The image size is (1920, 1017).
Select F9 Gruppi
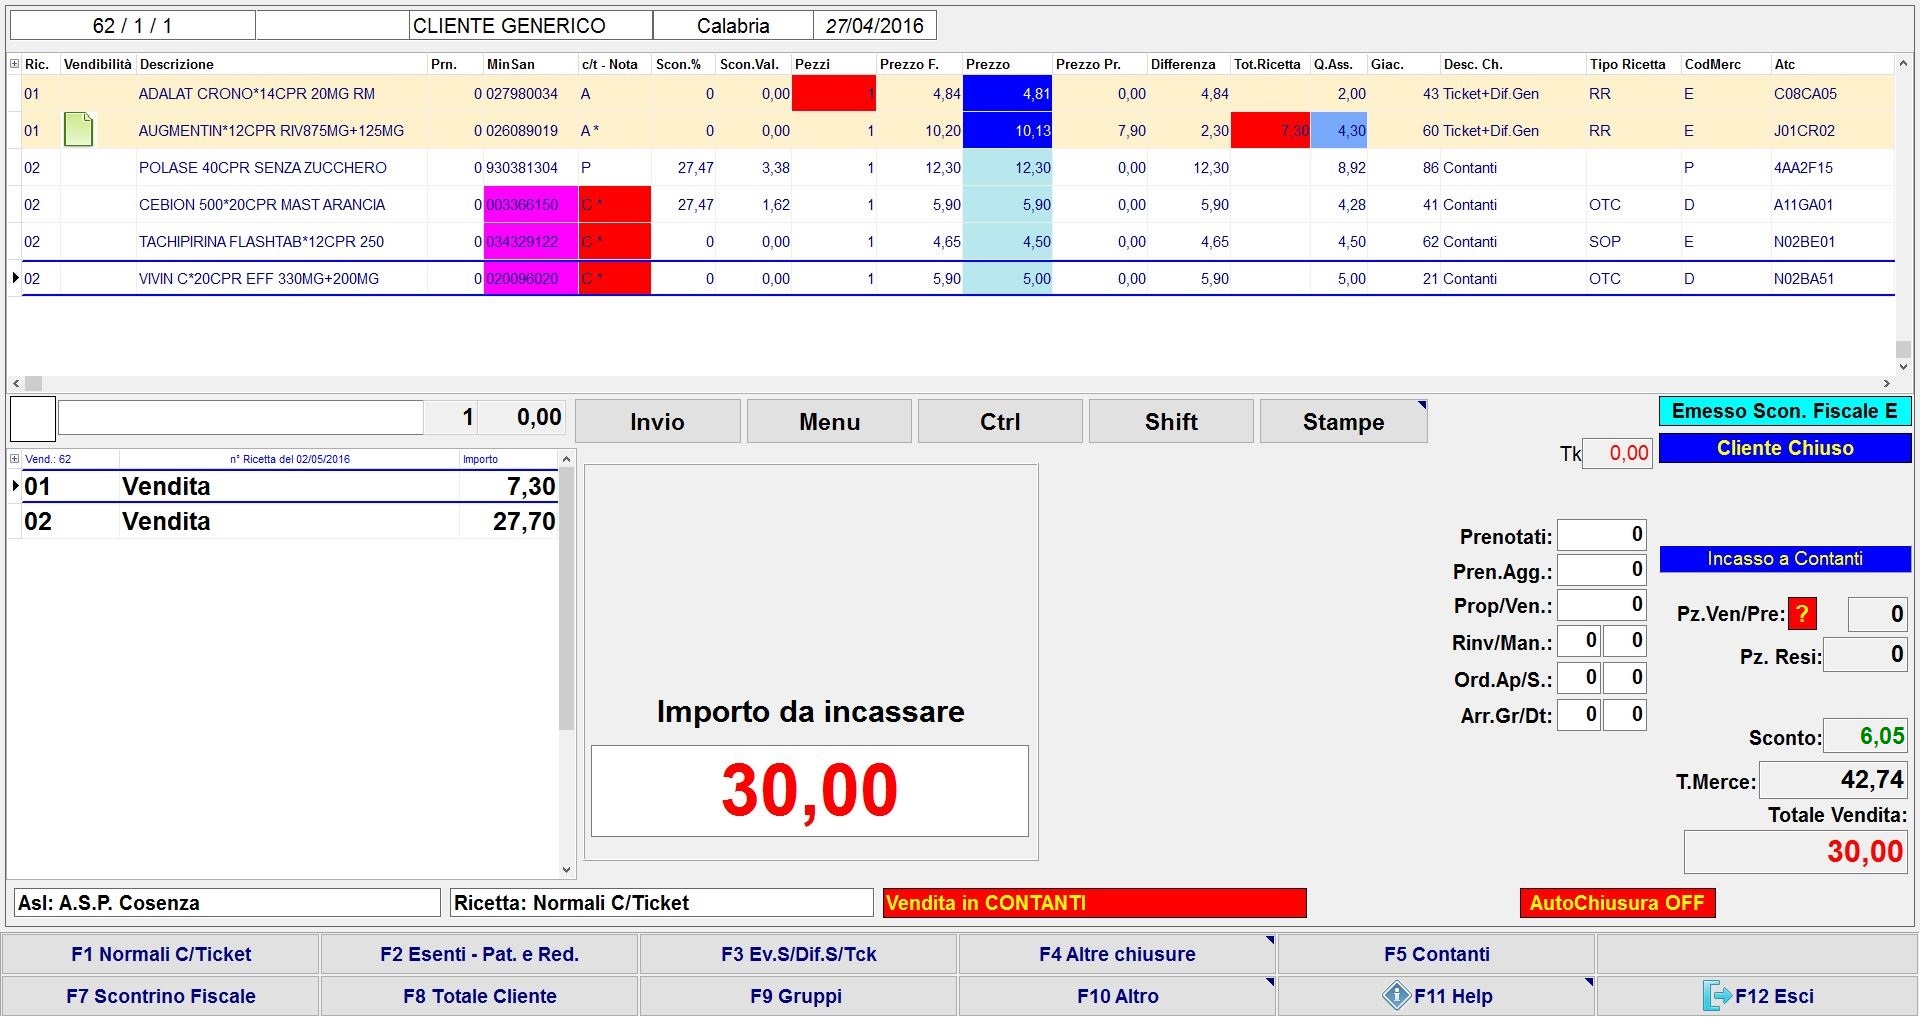coord(796,996)
